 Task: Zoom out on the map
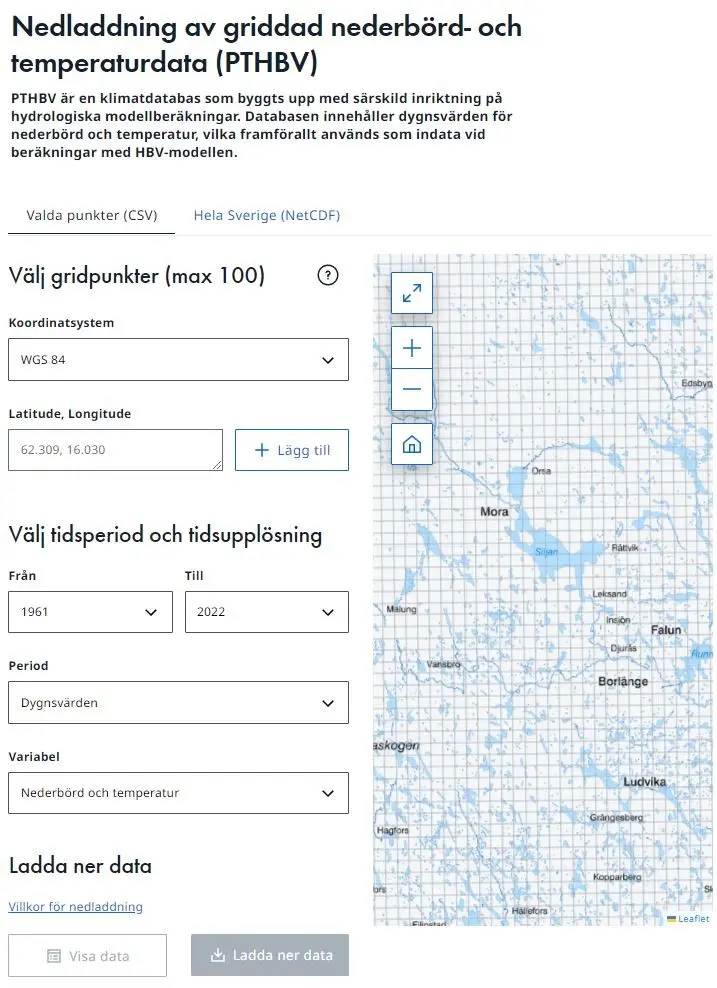click(412, 389)
